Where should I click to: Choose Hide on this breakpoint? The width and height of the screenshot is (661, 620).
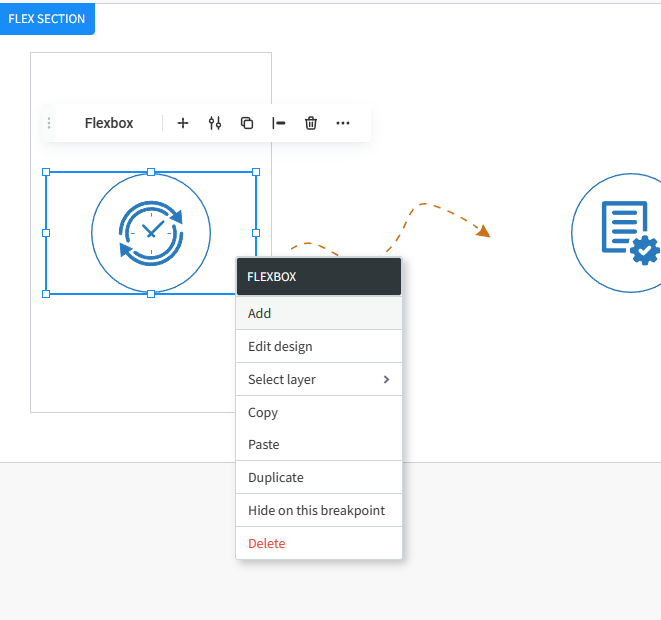(x=319, y=510)
